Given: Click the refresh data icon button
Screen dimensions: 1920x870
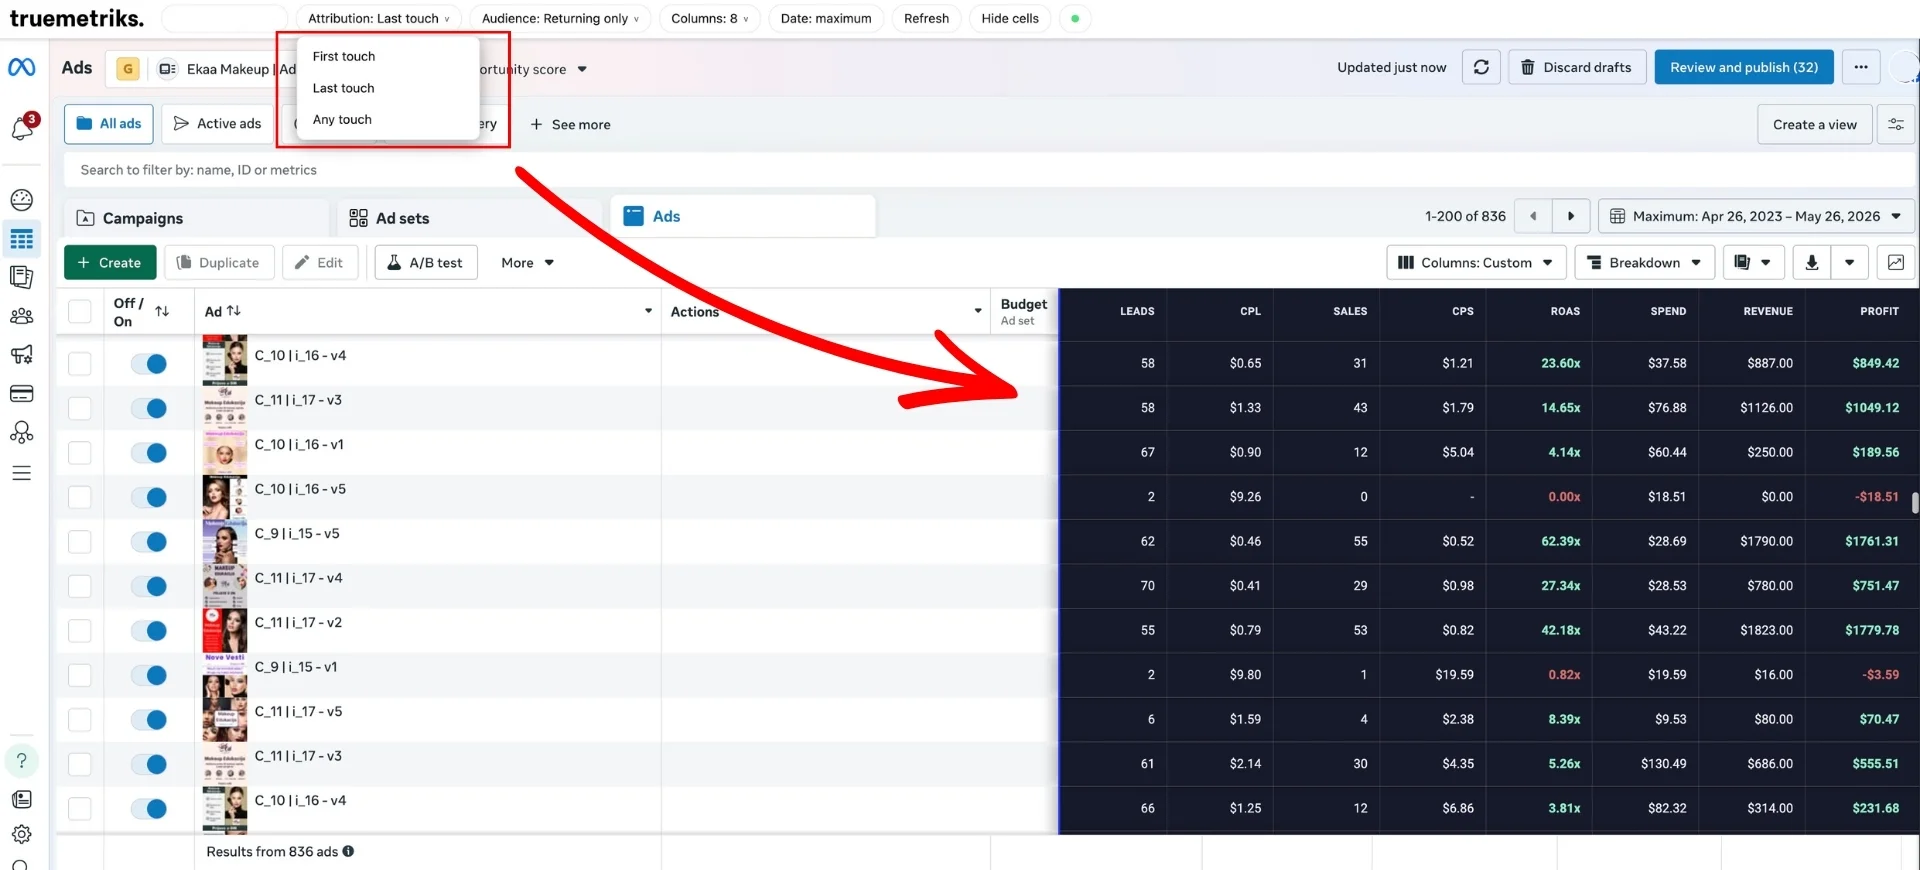Looking at the screenshot, I should coord(1481,67).
